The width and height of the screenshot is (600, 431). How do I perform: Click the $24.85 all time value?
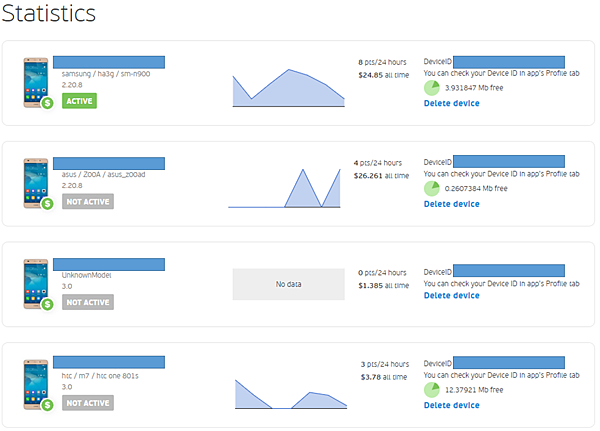[x=383, y=75]
